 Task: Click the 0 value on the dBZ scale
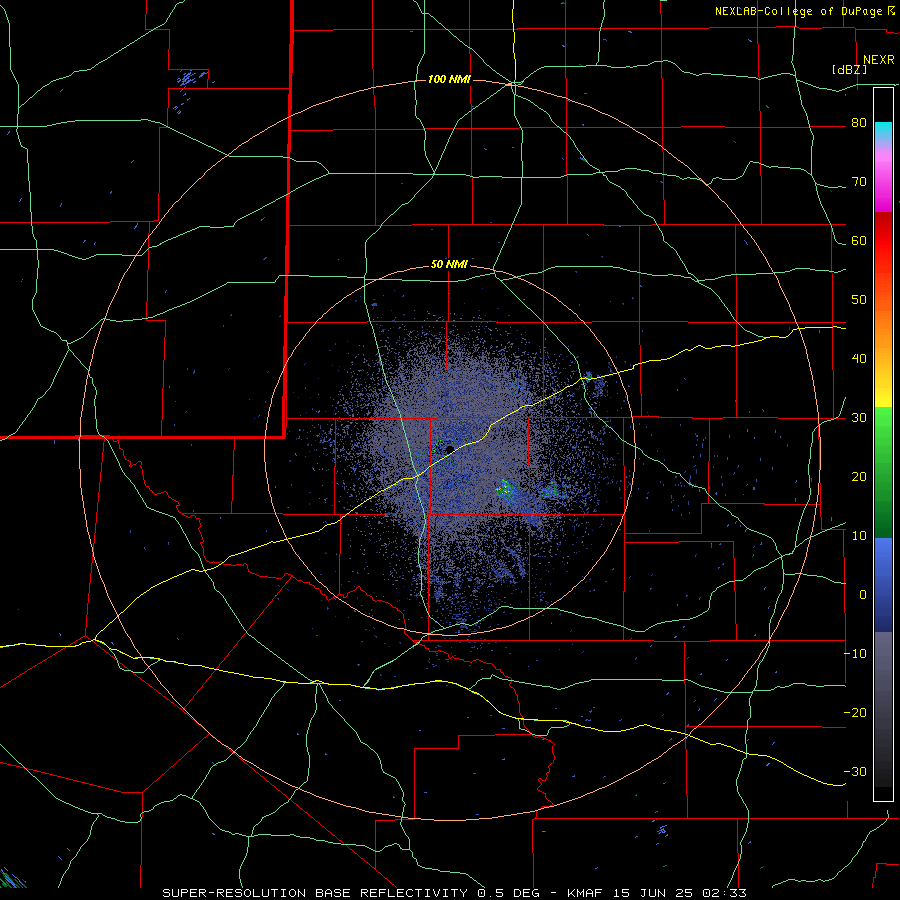pos(863,595)
